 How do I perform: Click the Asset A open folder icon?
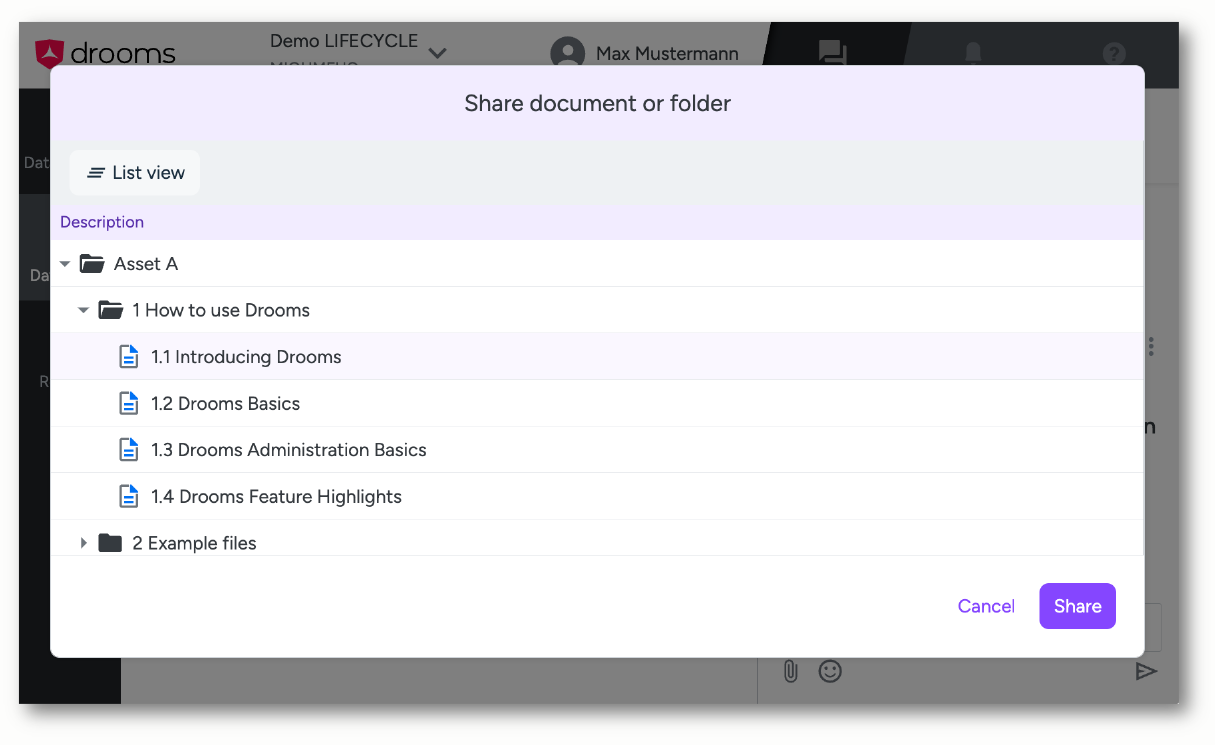92,264
